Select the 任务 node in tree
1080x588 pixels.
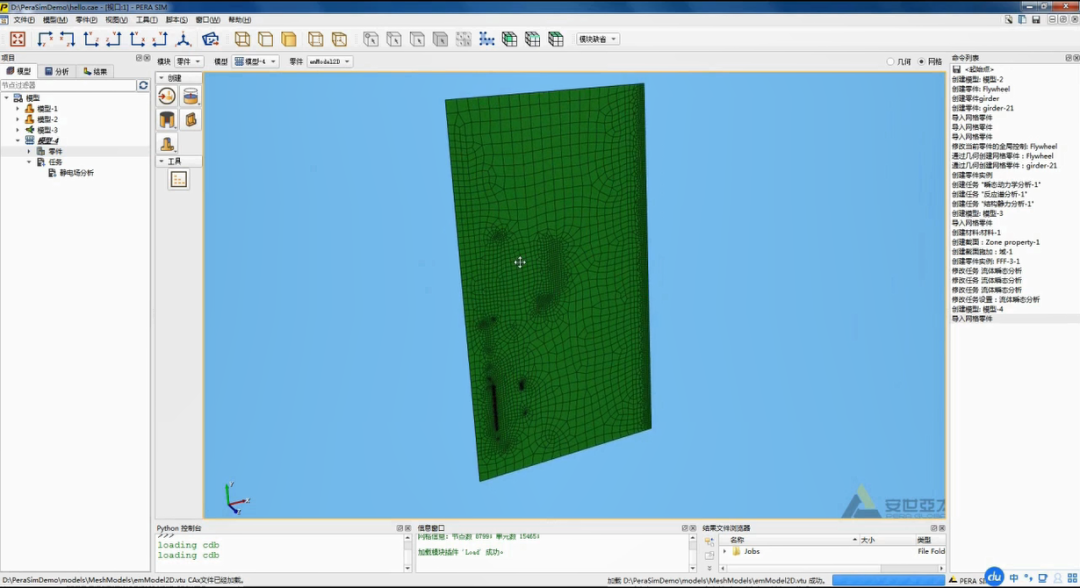click(x=55, y=162)
